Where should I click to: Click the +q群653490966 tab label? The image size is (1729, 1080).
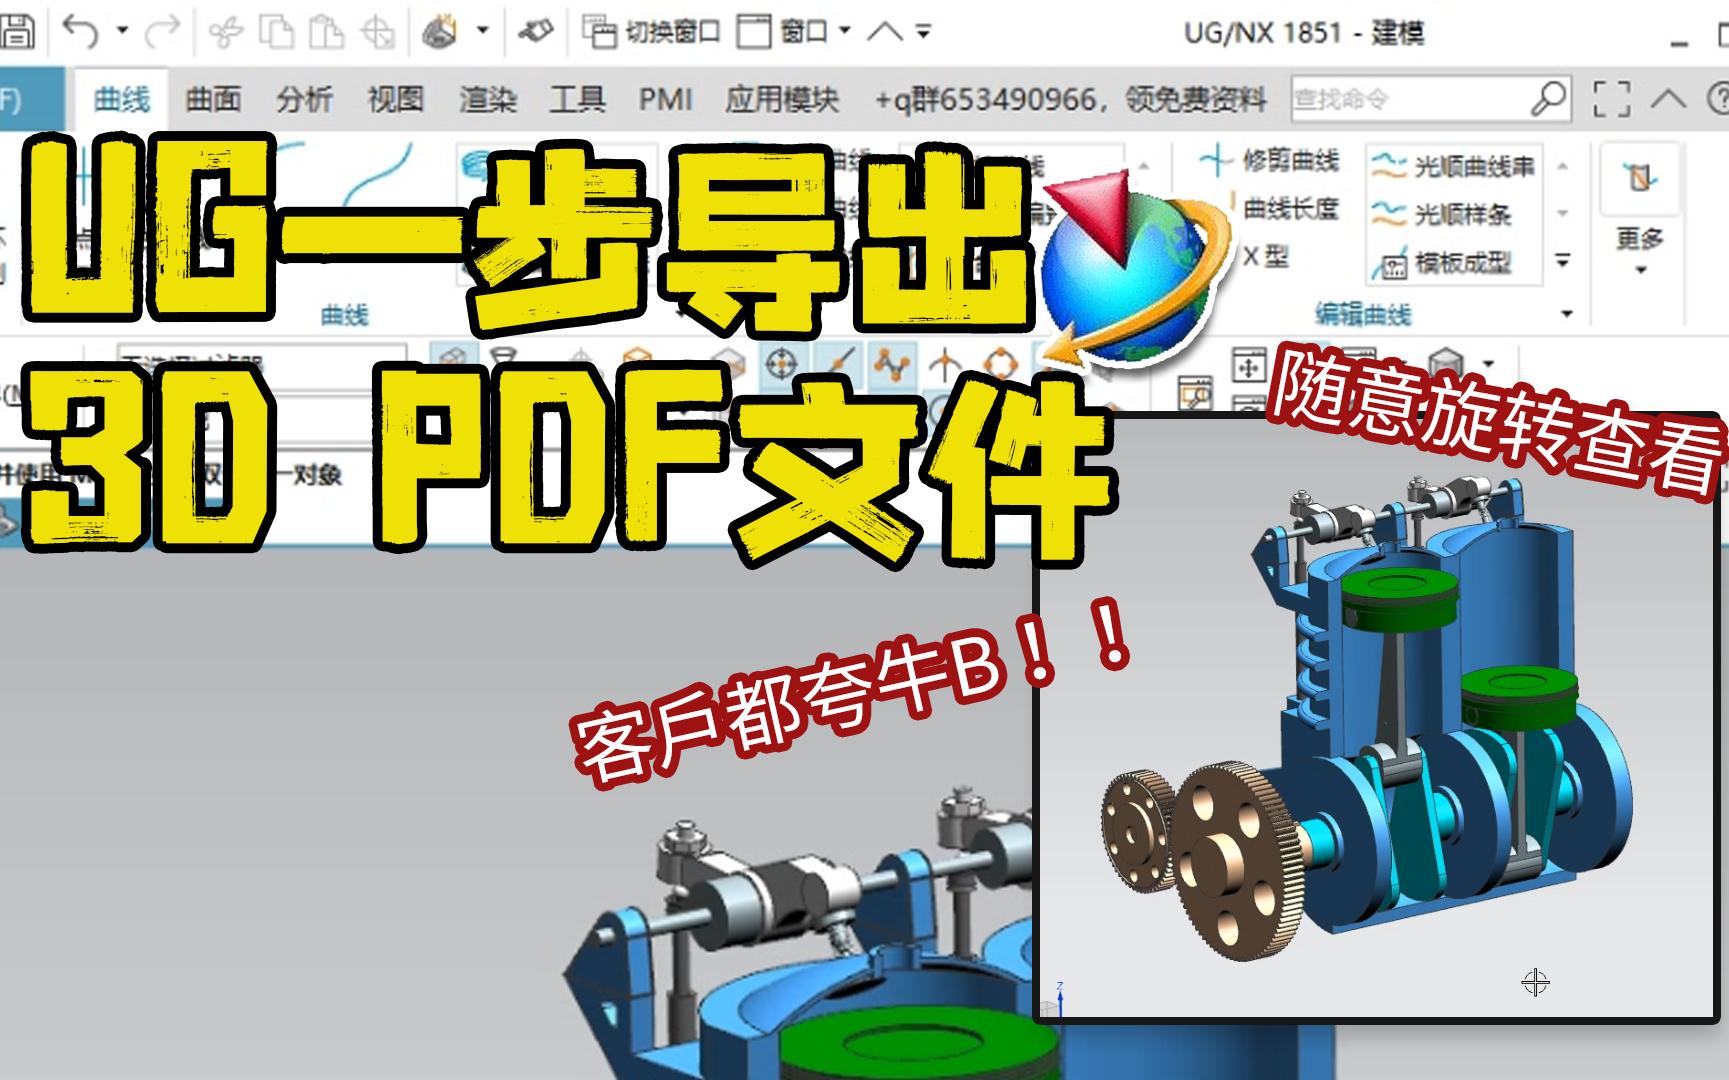coord(1070,99)
